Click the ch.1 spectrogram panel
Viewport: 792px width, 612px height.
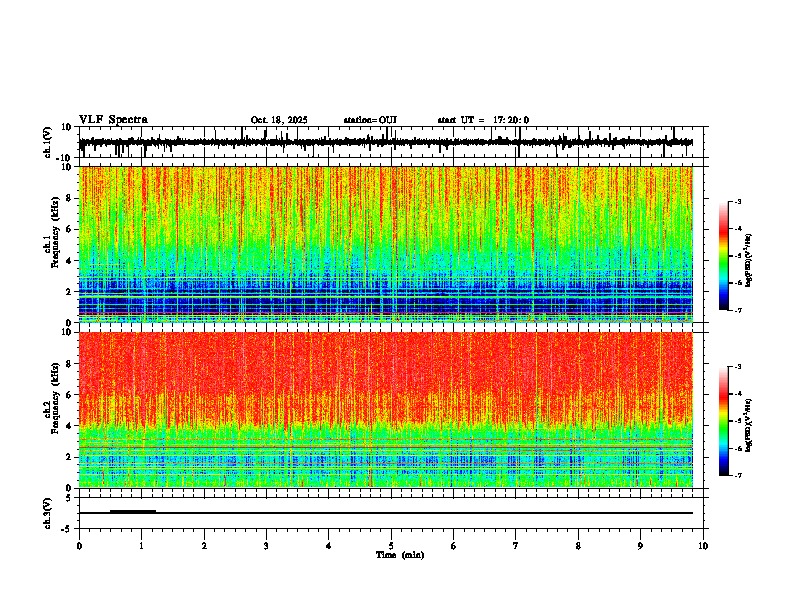click(x=386, y=244)
